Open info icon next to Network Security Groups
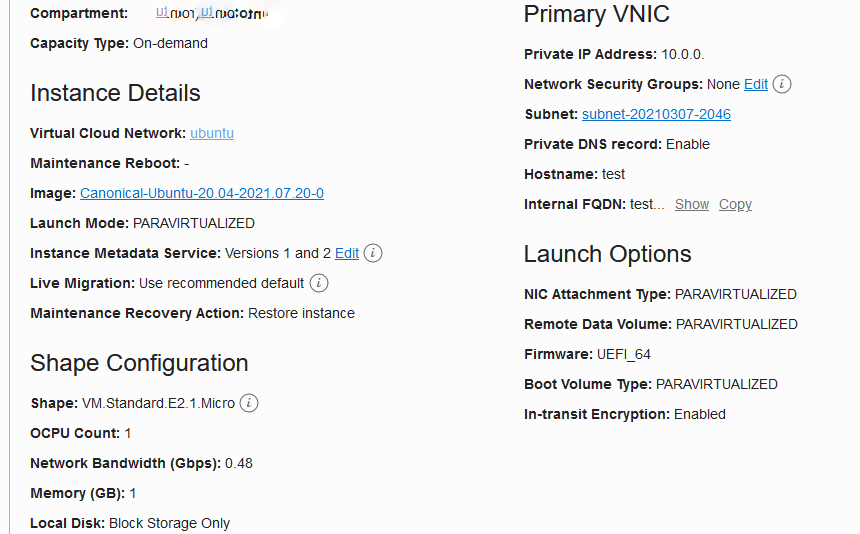This screenshot has height=534, width=860. pos(782,84)
